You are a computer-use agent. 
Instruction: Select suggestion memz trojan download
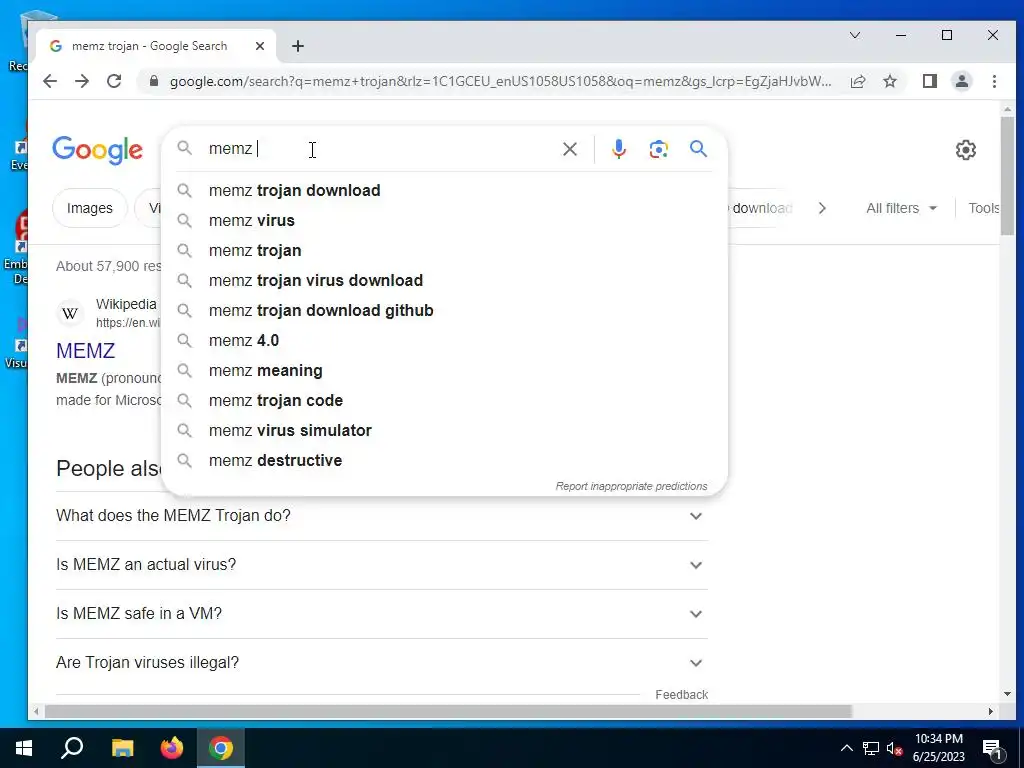444,191
